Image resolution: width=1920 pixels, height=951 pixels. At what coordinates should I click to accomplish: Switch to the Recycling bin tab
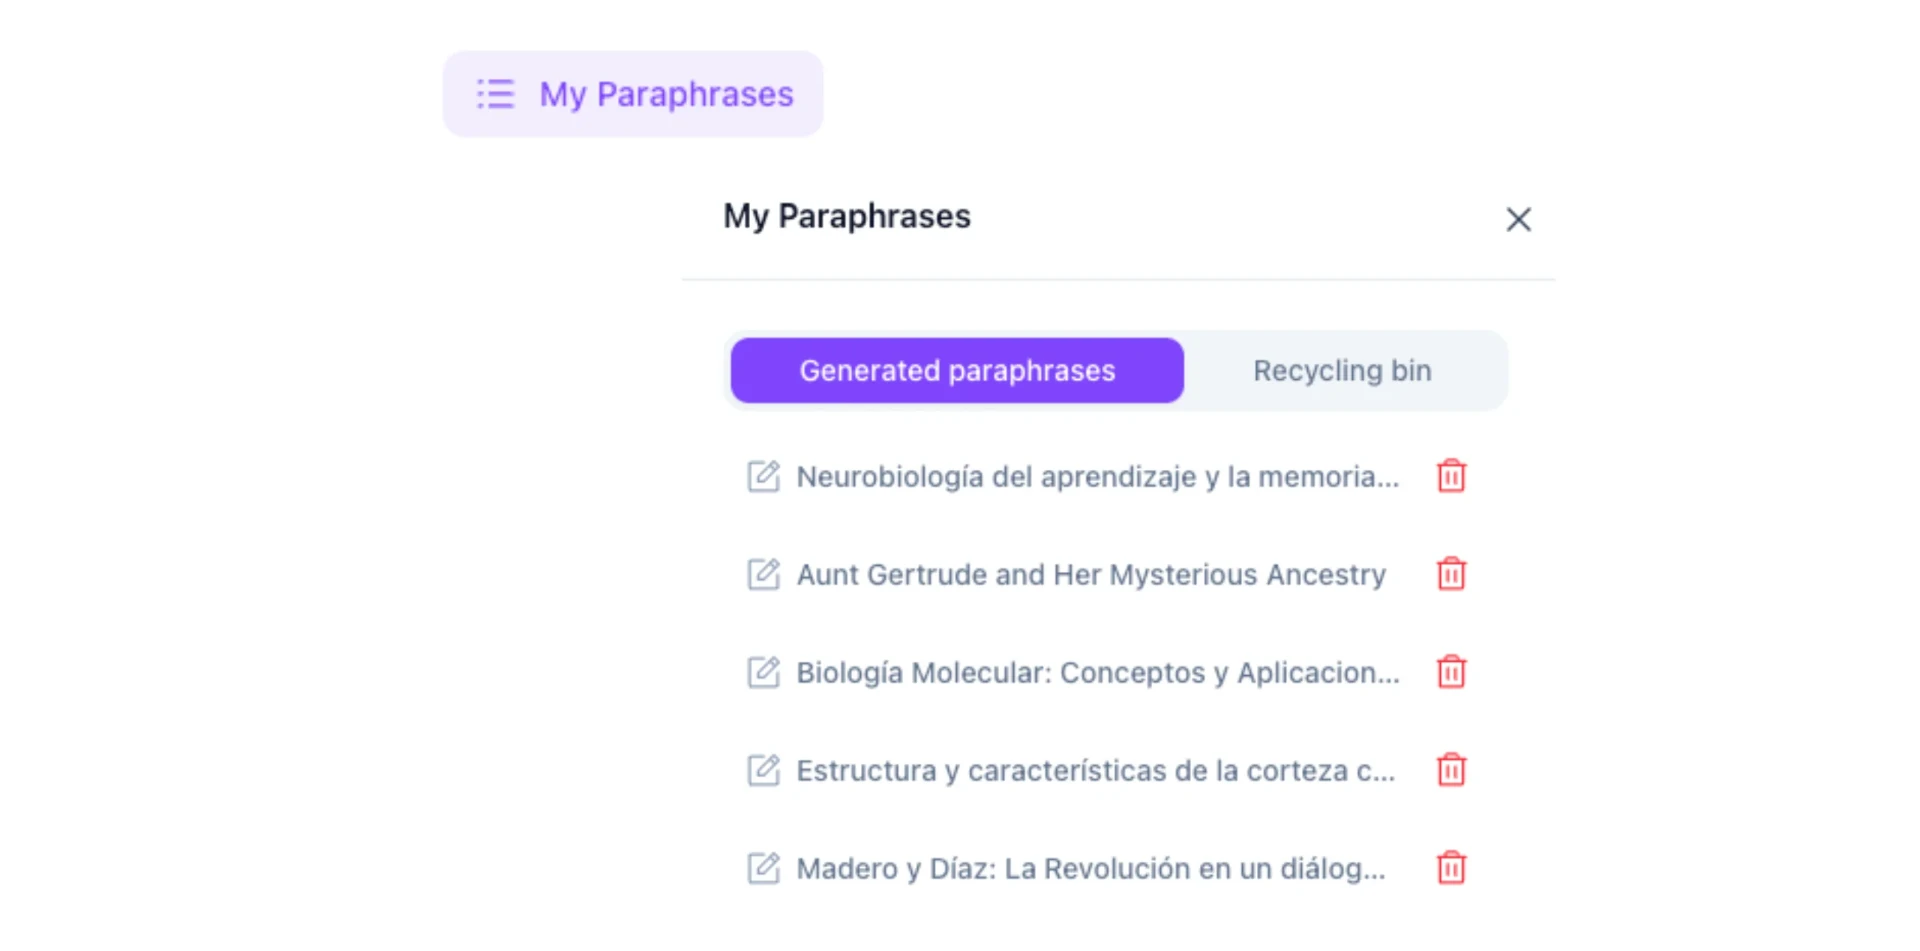tap(1343, 370)
